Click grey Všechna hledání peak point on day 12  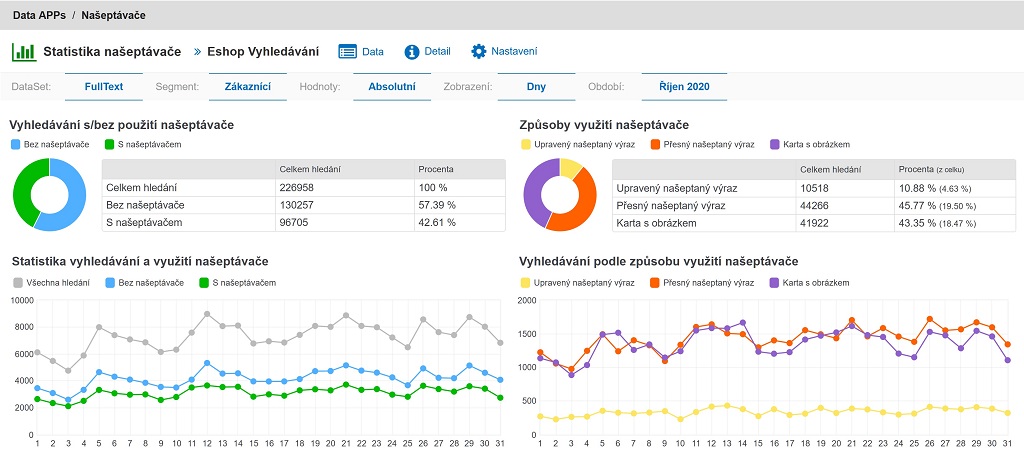206,314
